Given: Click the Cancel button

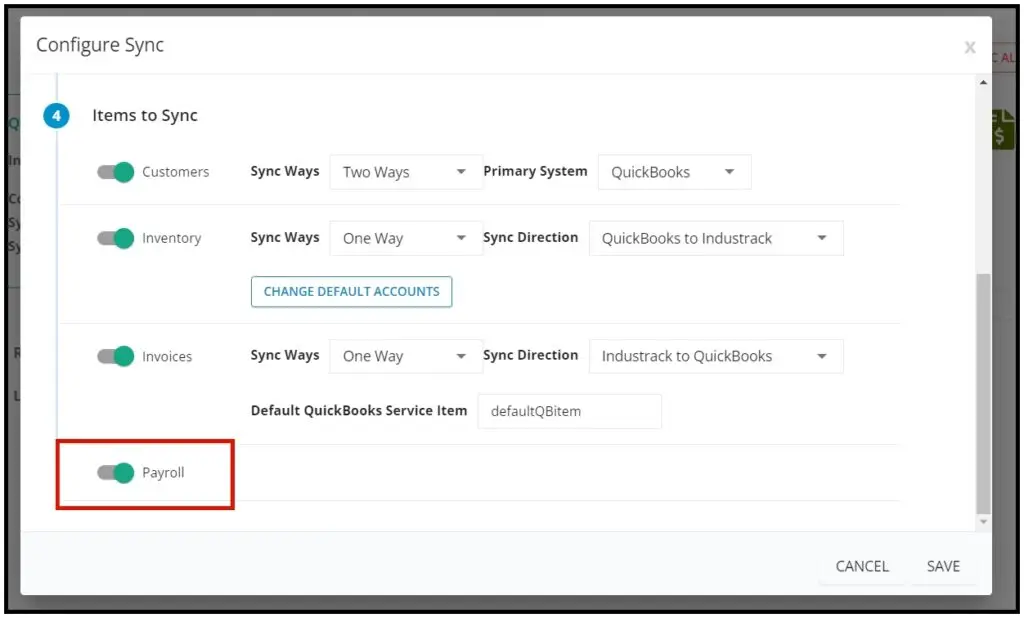Looking at the screenshot, I should (862, 566).
